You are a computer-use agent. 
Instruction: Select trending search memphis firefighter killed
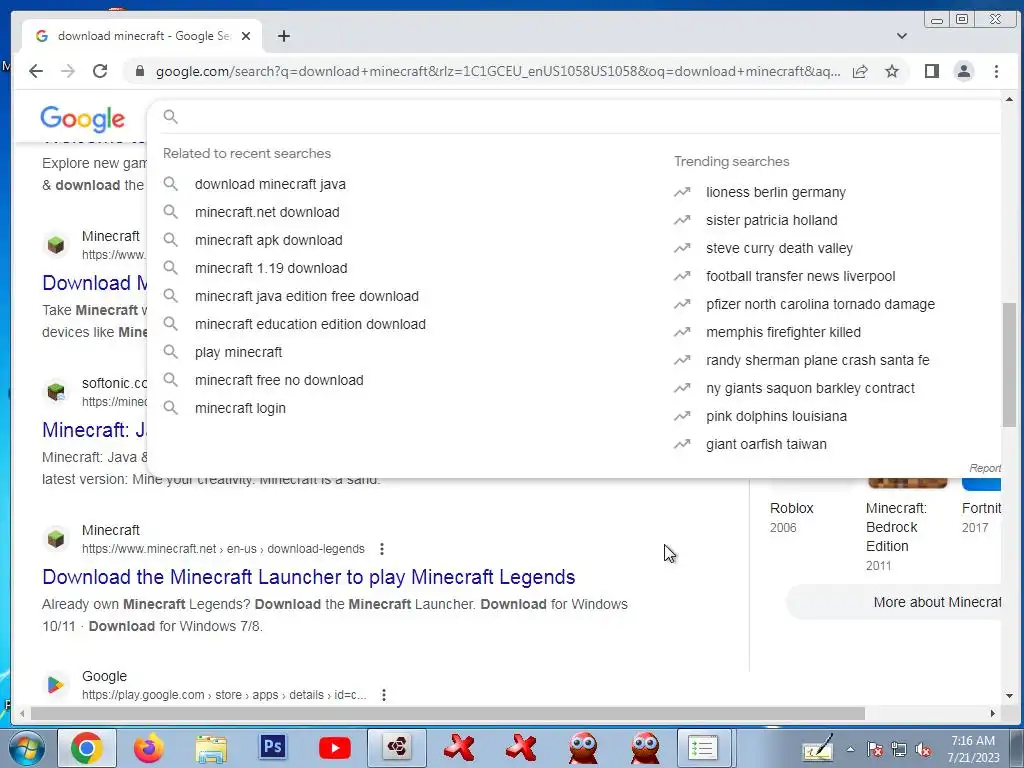783,332
